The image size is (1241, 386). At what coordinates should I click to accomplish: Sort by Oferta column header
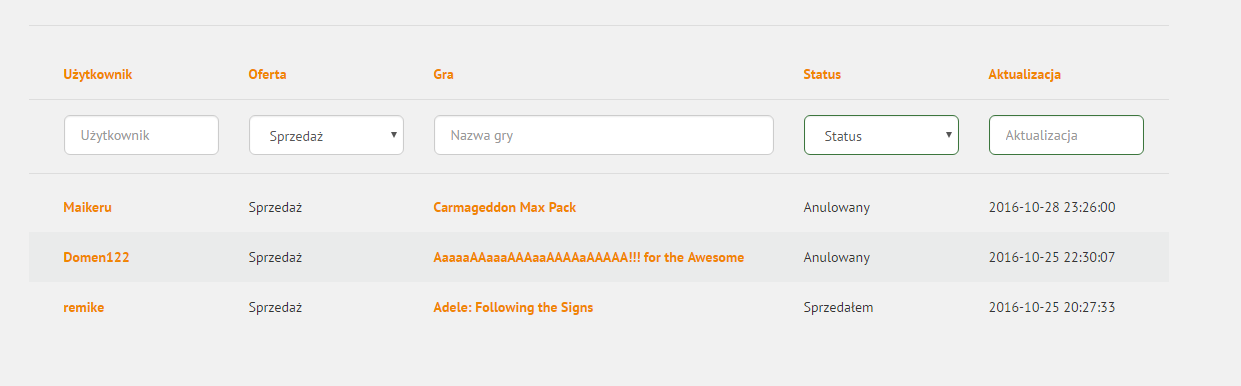point(267,74)
